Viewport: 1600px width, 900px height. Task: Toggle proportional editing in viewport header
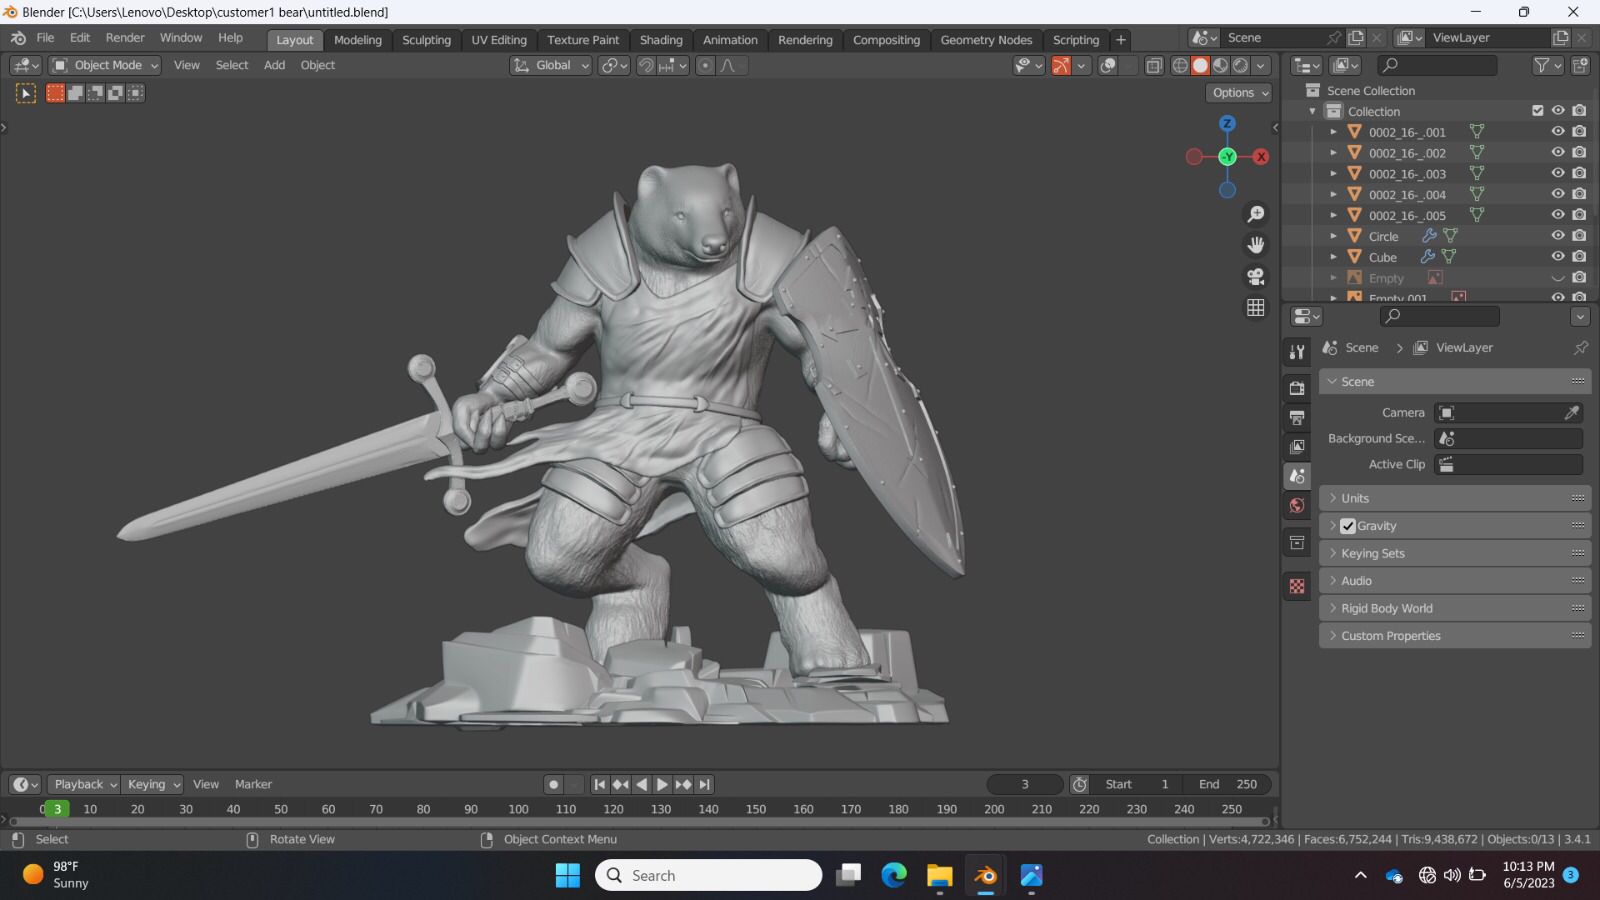pos(705,65)
